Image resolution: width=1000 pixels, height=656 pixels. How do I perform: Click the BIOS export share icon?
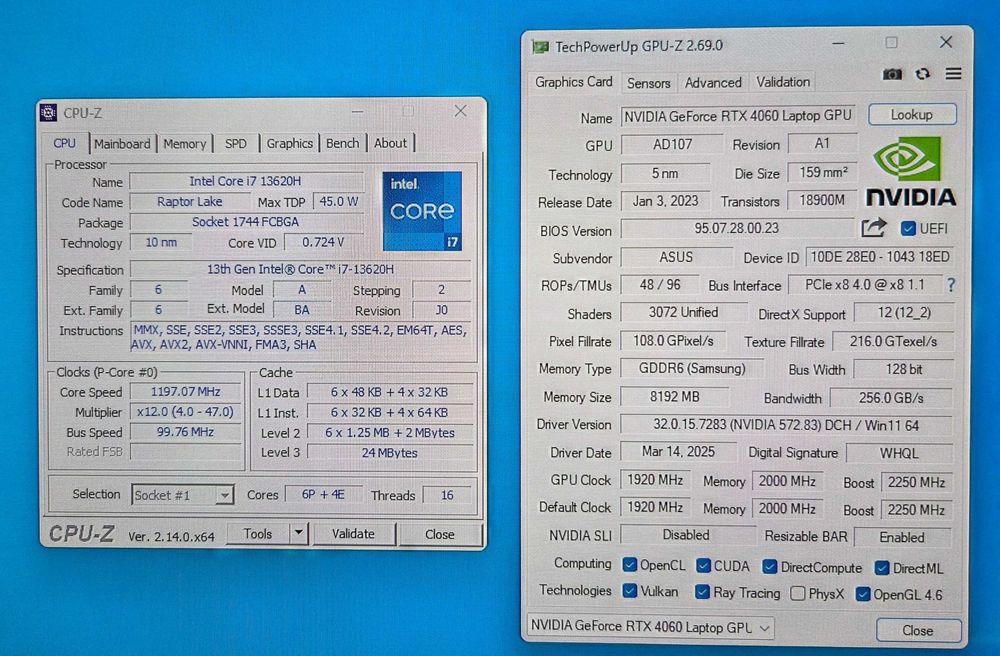tap(874, 228)
